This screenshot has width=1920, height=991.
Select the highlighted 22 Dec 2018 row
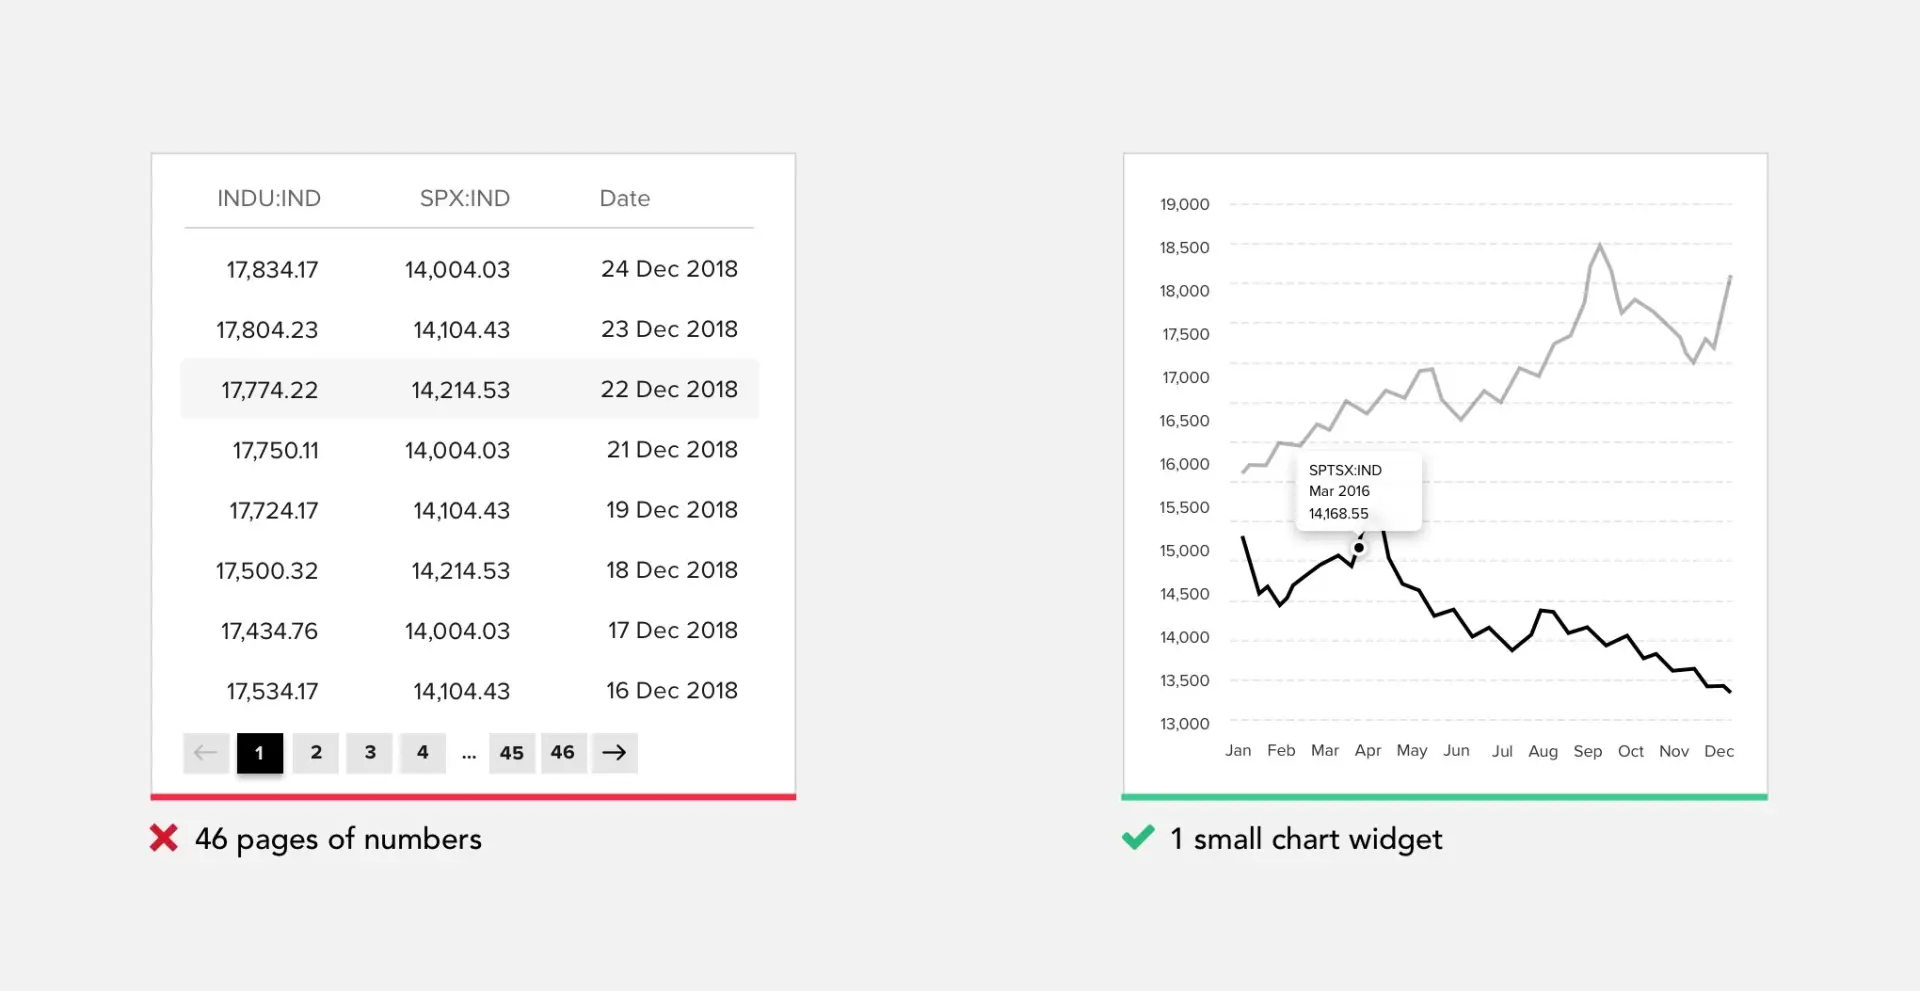pyautogui.click(x=470, y=389)
